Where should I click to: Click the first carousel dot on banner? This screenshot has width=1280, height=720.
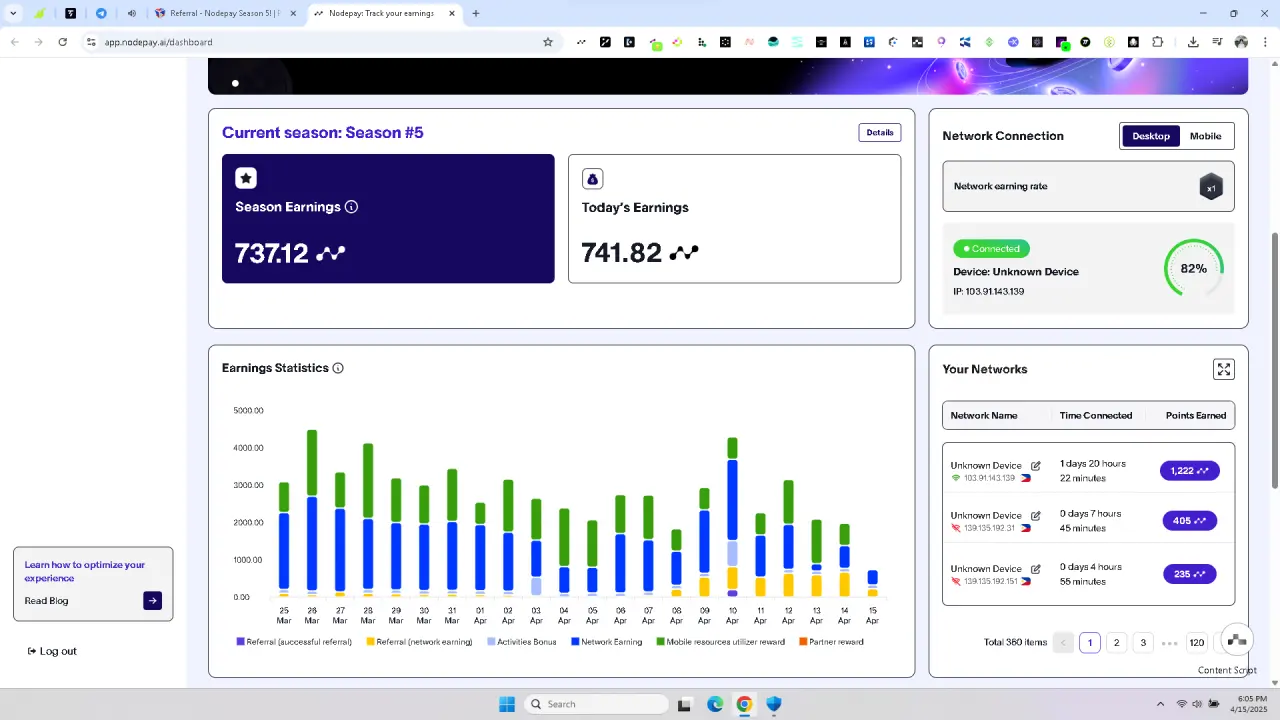(235, 83)
